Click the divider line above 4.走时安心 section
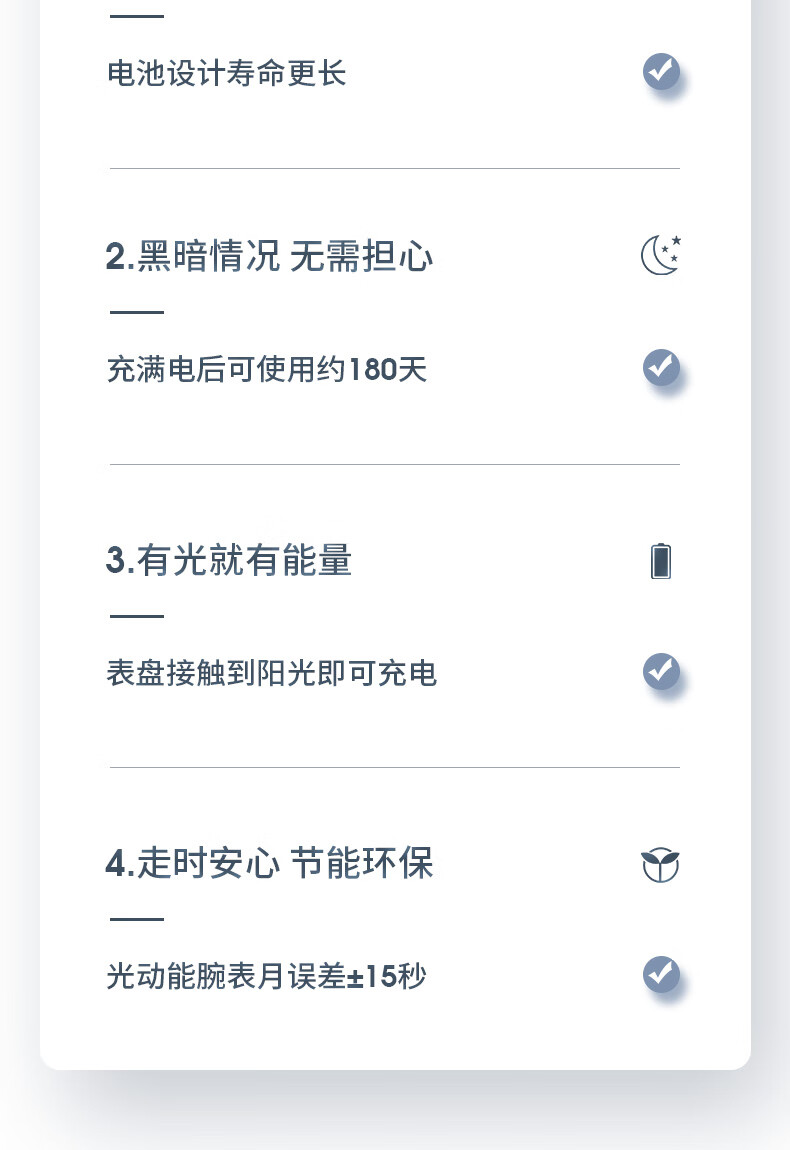790x1150 pixels. click(394, 767)
